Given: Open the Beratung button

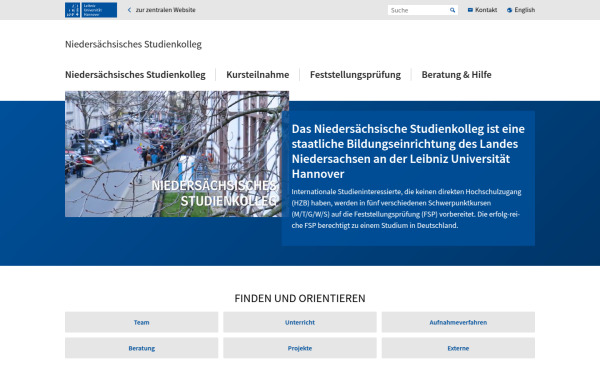Looking at the screenshot, I should [x=142, y=348].
